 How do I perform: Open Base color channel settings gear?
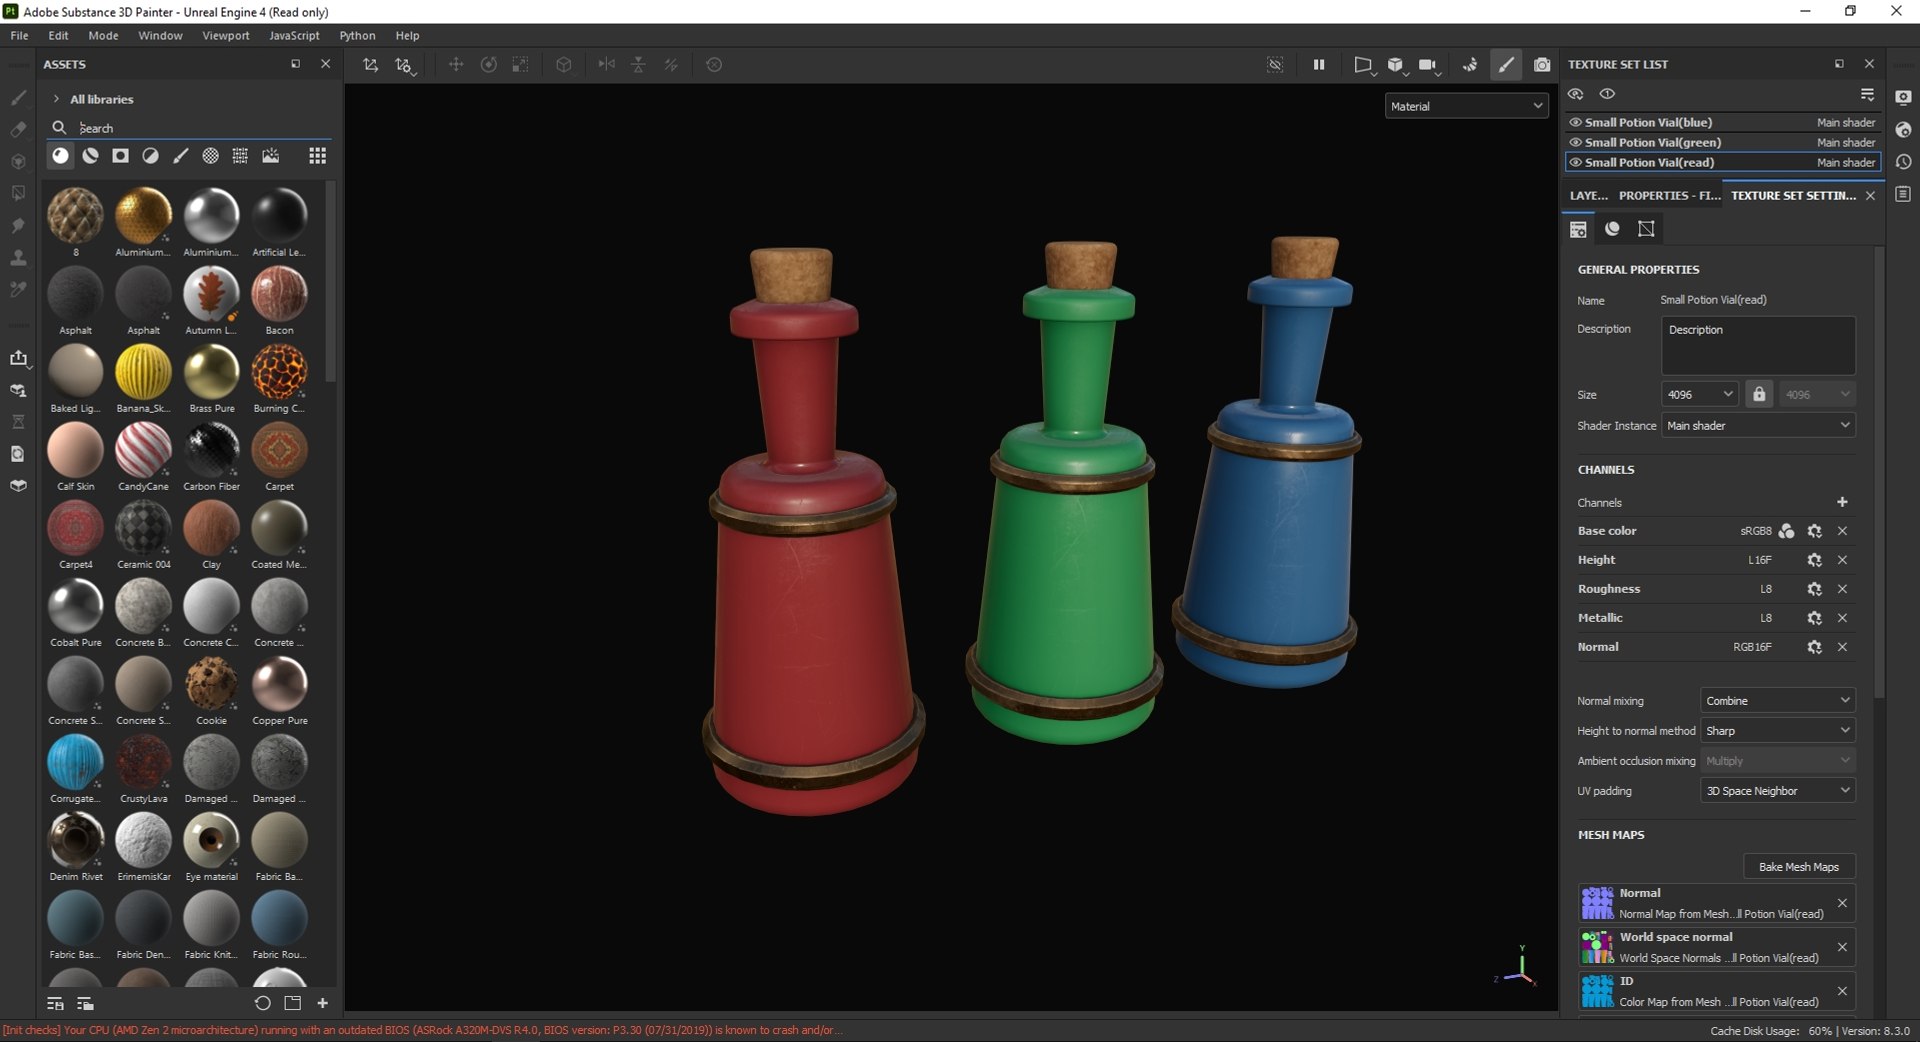[x=1814, y=531]
